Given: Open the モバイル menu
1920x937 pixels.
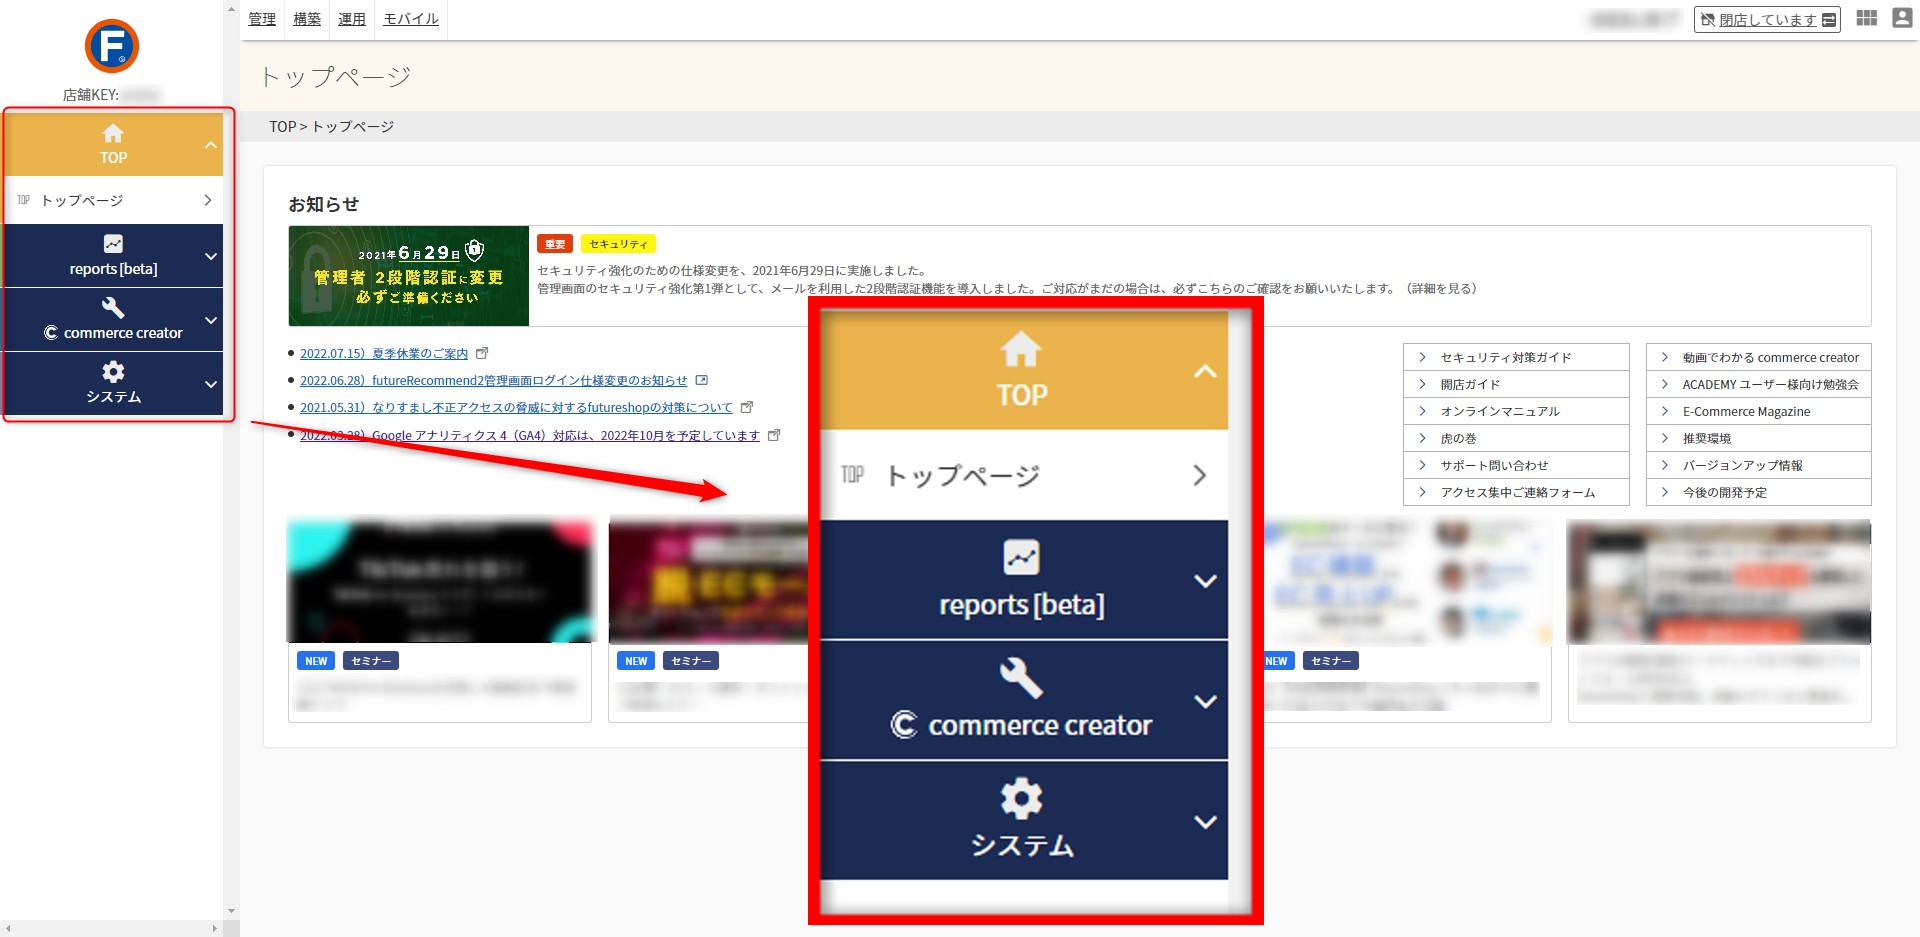Looking at the screenshot, I should point(411,19).
